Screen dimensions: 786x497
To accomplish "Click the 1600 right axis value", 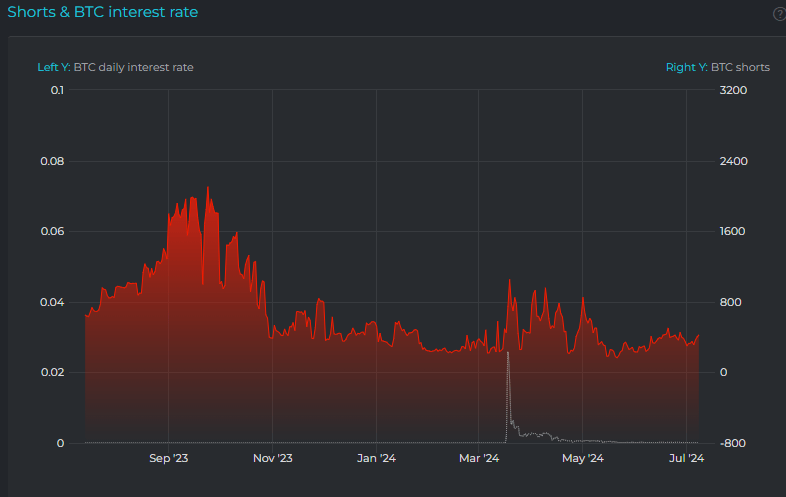I will click(x=733, y=231).
